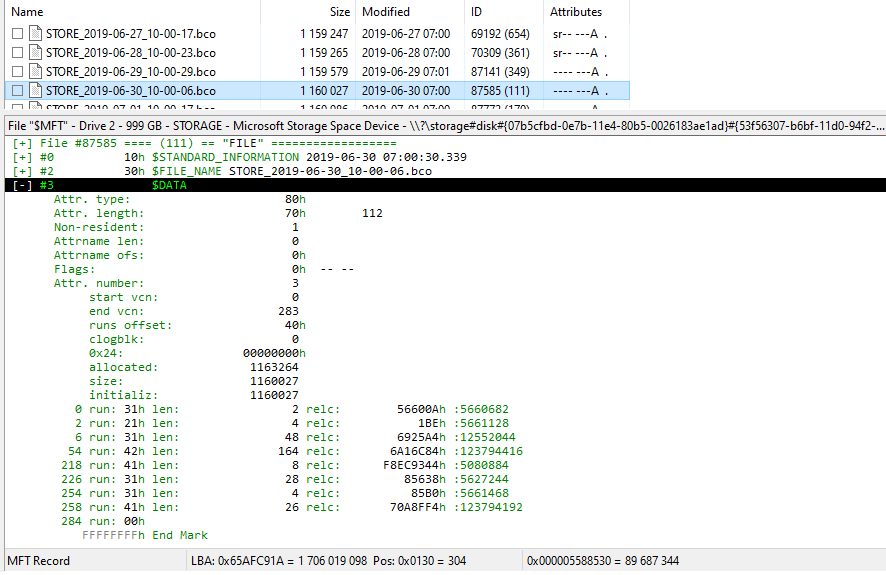886x575 pixels.
Task: Click run 254 cluster value 5661468
Action: tap(484, 493)
